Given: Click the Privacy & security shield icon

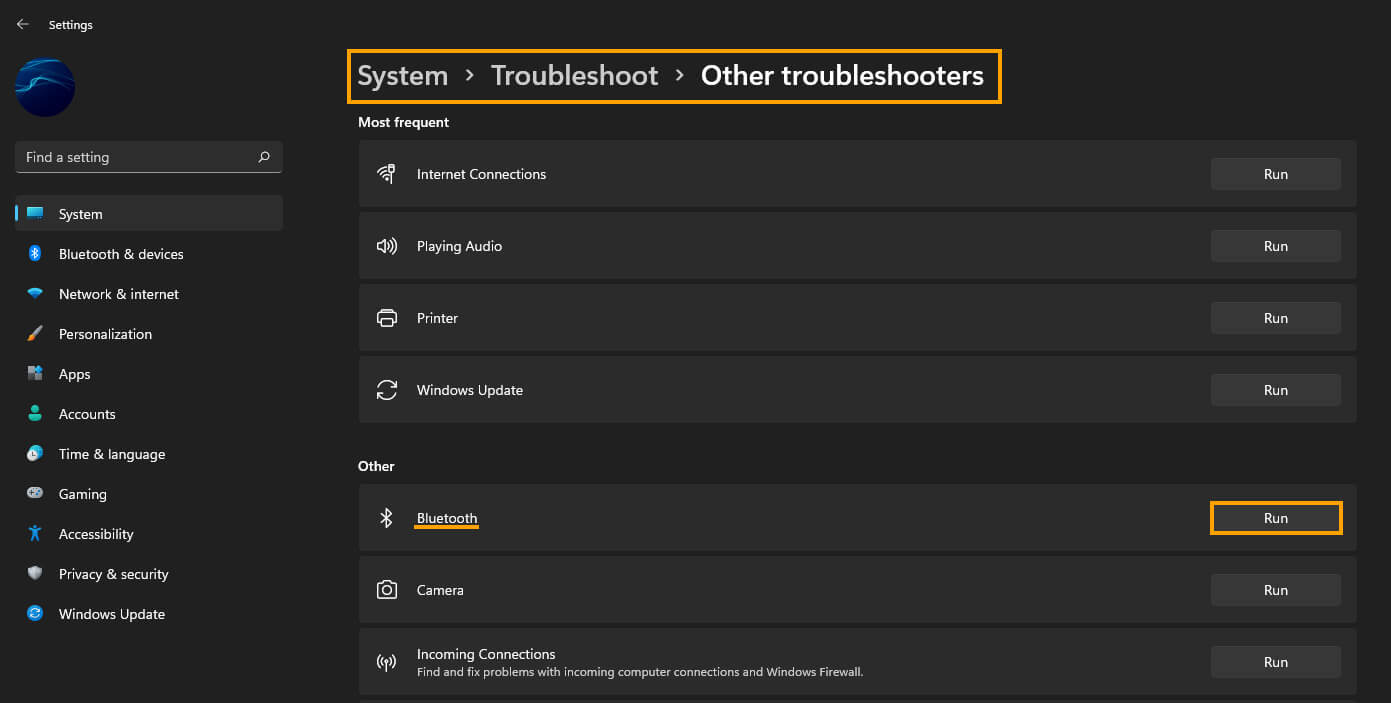Looking at the screenshot, I should click(x=35, y=574).
